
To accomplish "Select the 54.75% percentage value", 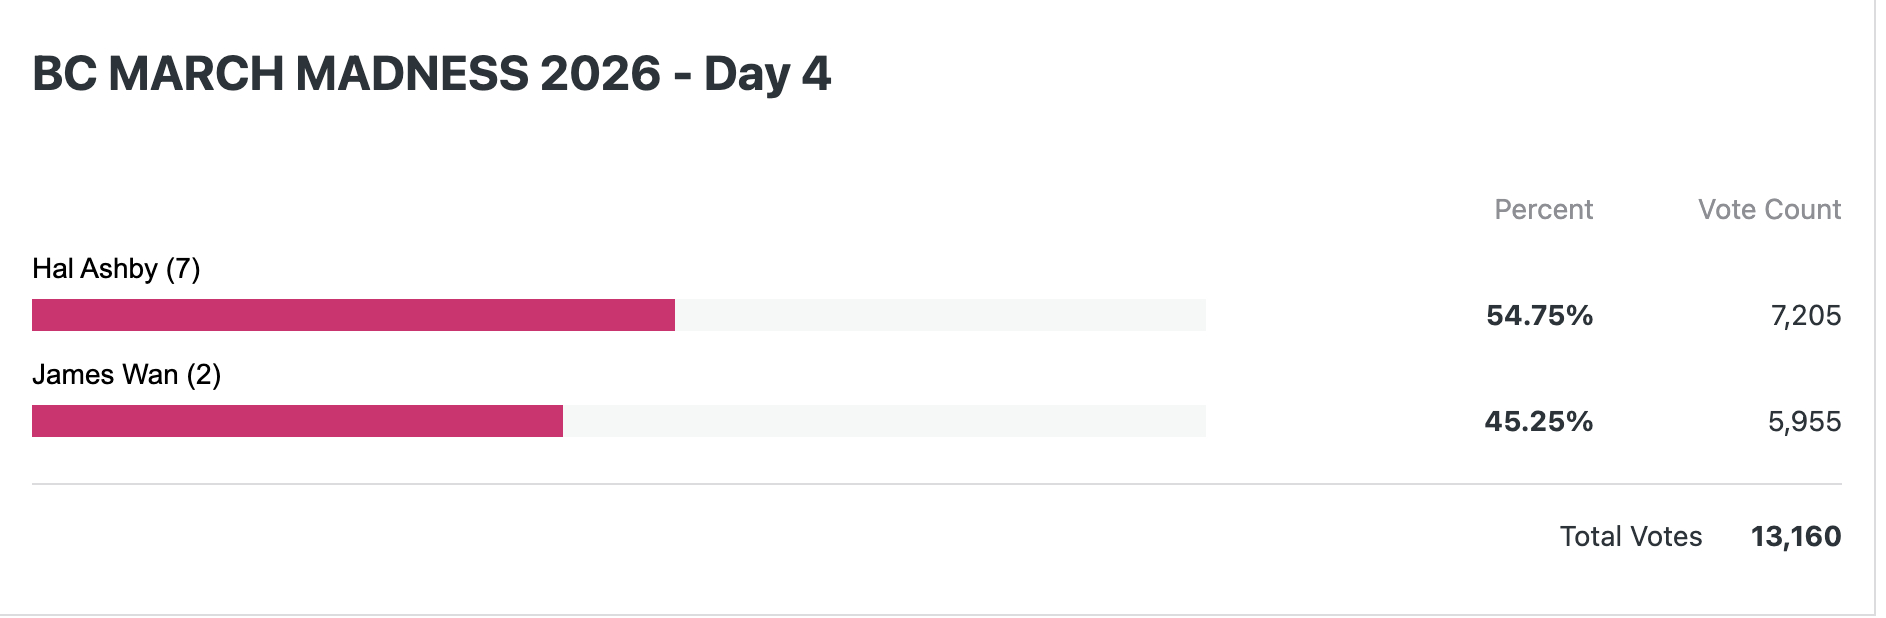I will (x=1539, y=316).
